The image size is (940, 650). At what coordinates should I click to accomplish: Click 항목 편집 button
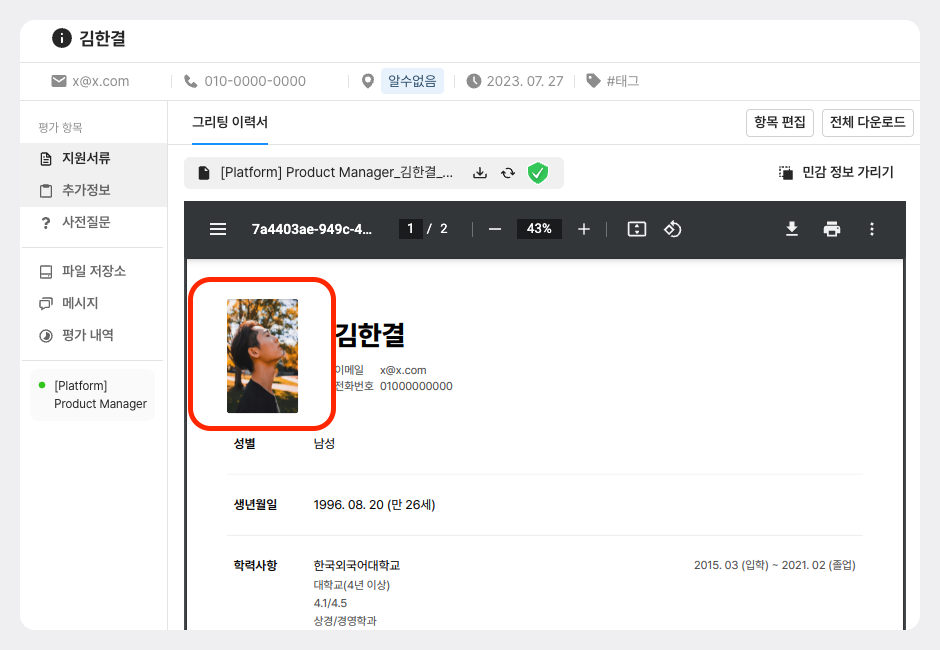[779, 122]
